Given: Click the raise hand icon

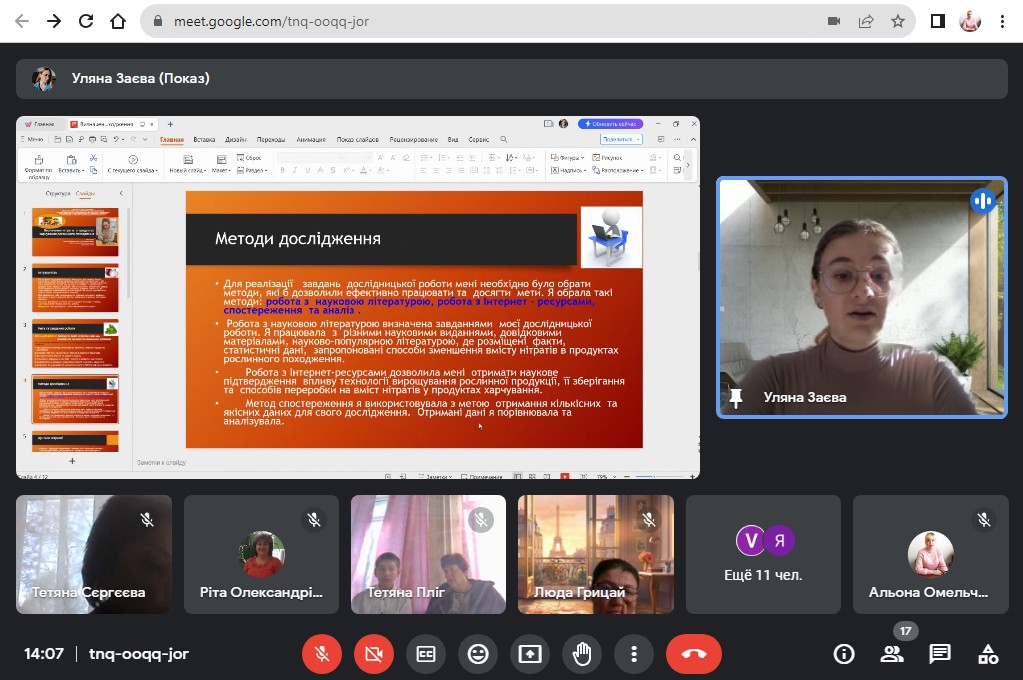Looking at the screenshot, I should pos(582,654).
